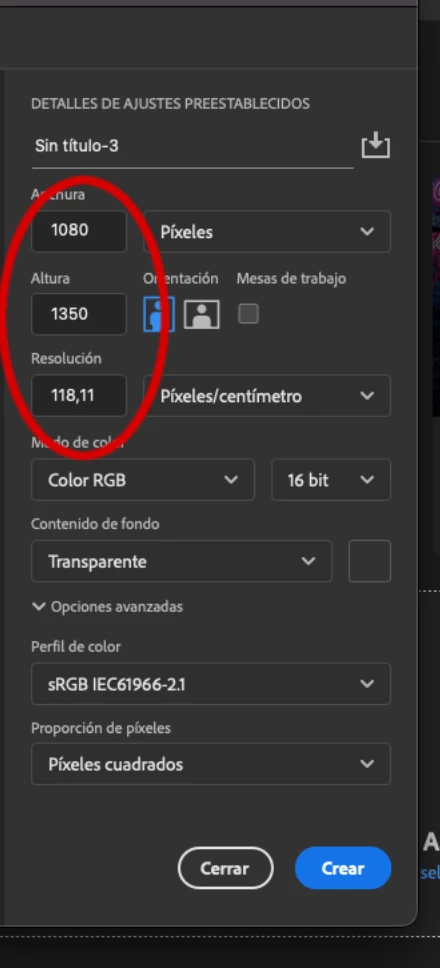Click the Crear button
The height and width of the screenshot is (968, 440).
(x=343, y=868)
